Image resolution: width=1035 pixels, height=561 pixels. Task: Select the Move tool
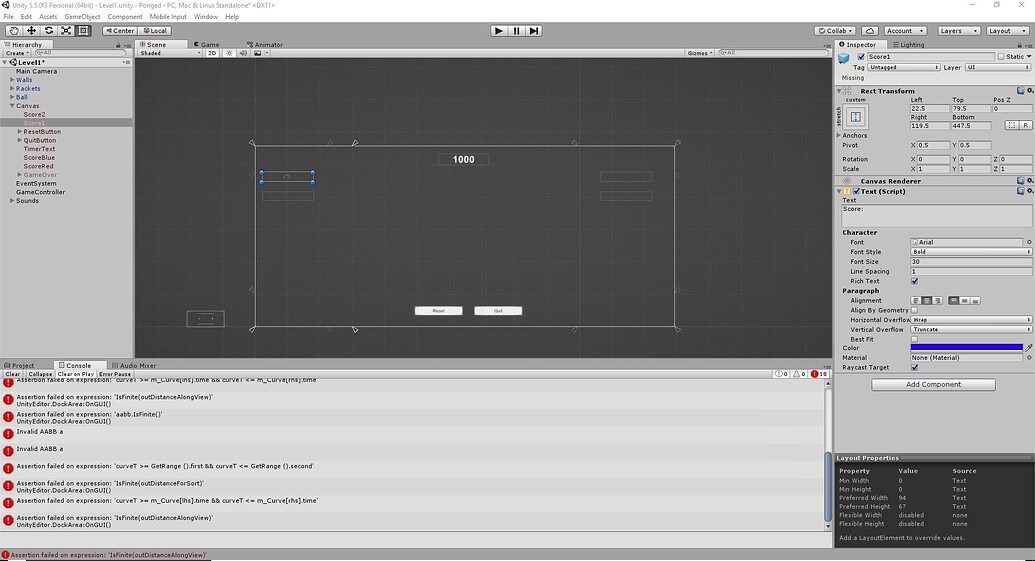tap(31, 30)
